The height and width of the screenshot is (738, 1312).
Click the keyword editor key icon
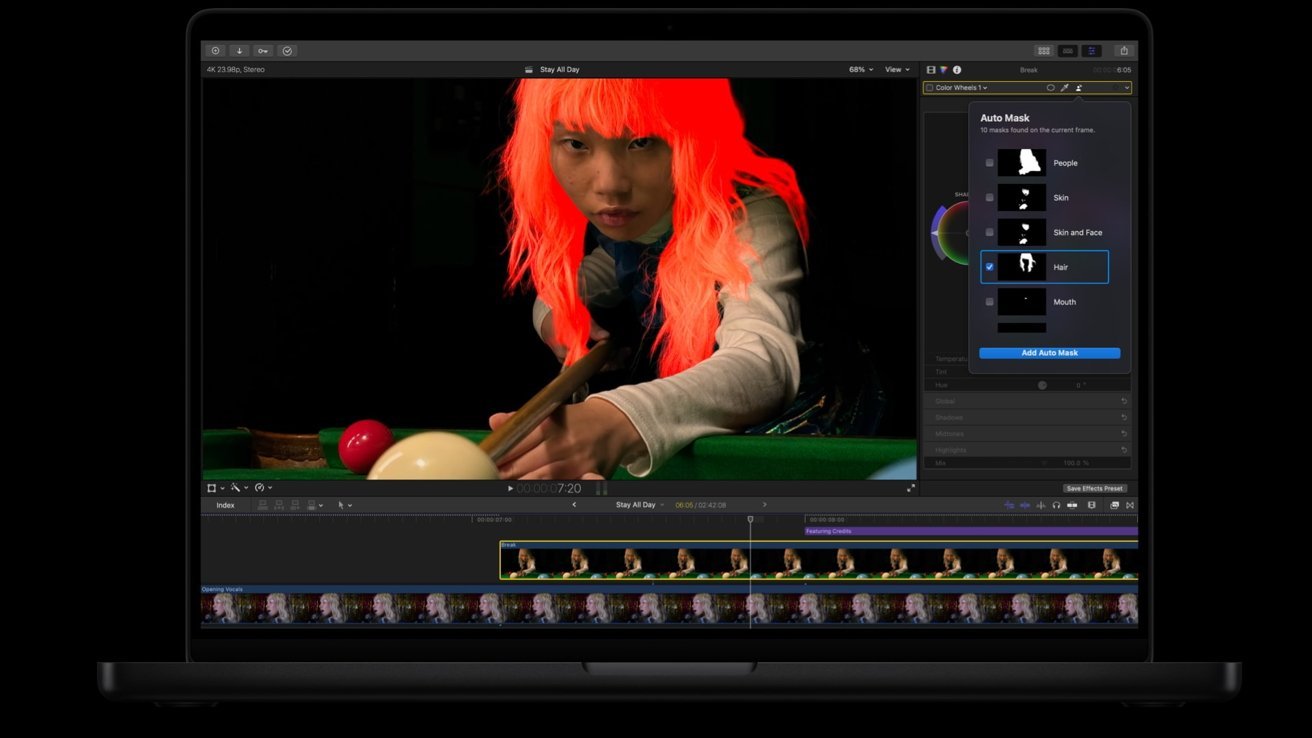click(263, 51)
